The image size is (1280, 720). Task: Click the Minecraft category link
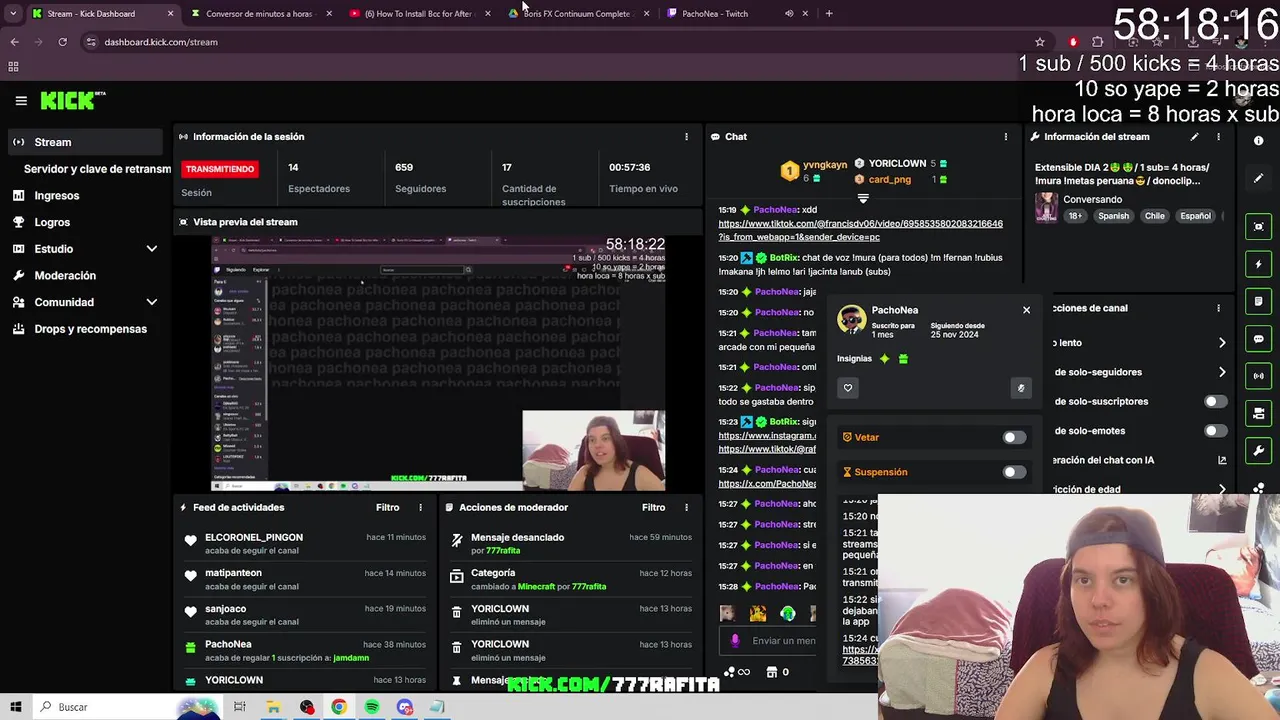pyautogui.click(x=536, y=587)
